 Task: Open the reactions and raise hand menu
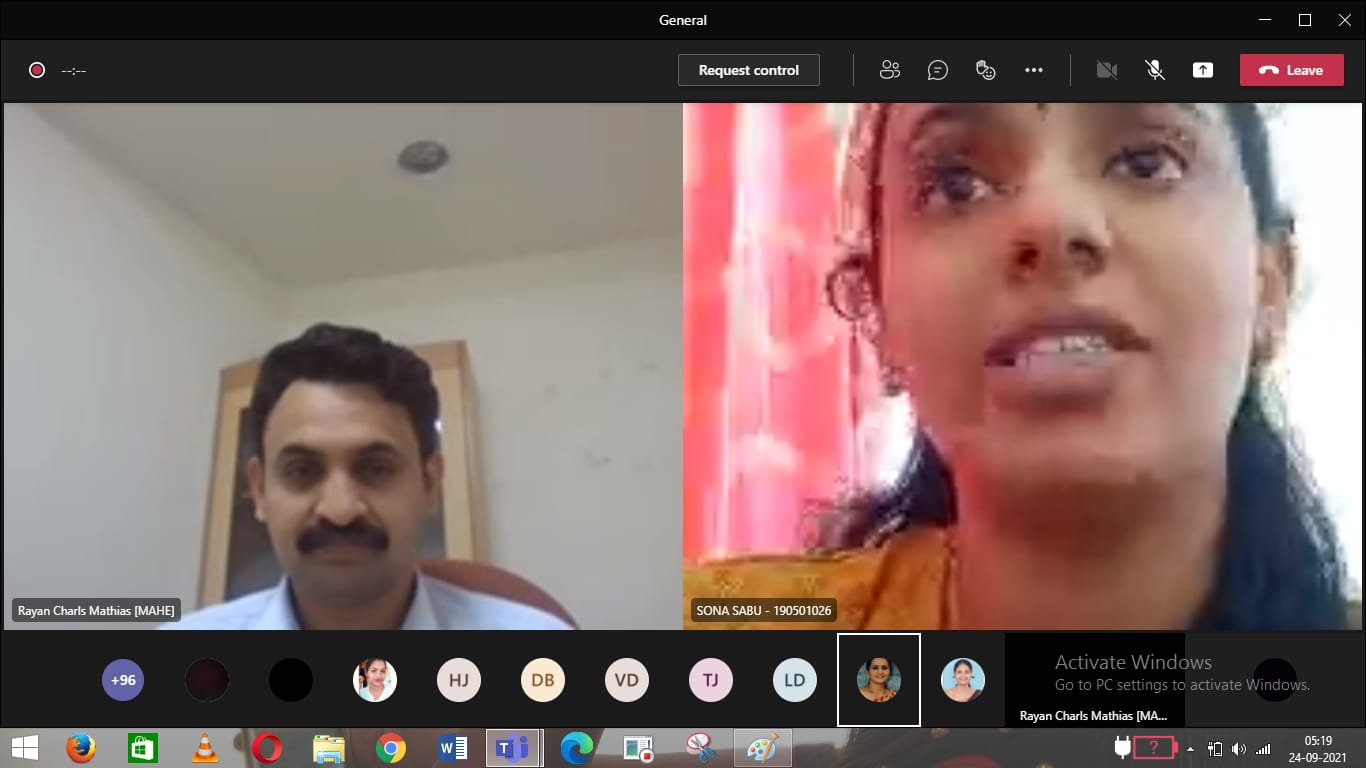tap(986, 70)
